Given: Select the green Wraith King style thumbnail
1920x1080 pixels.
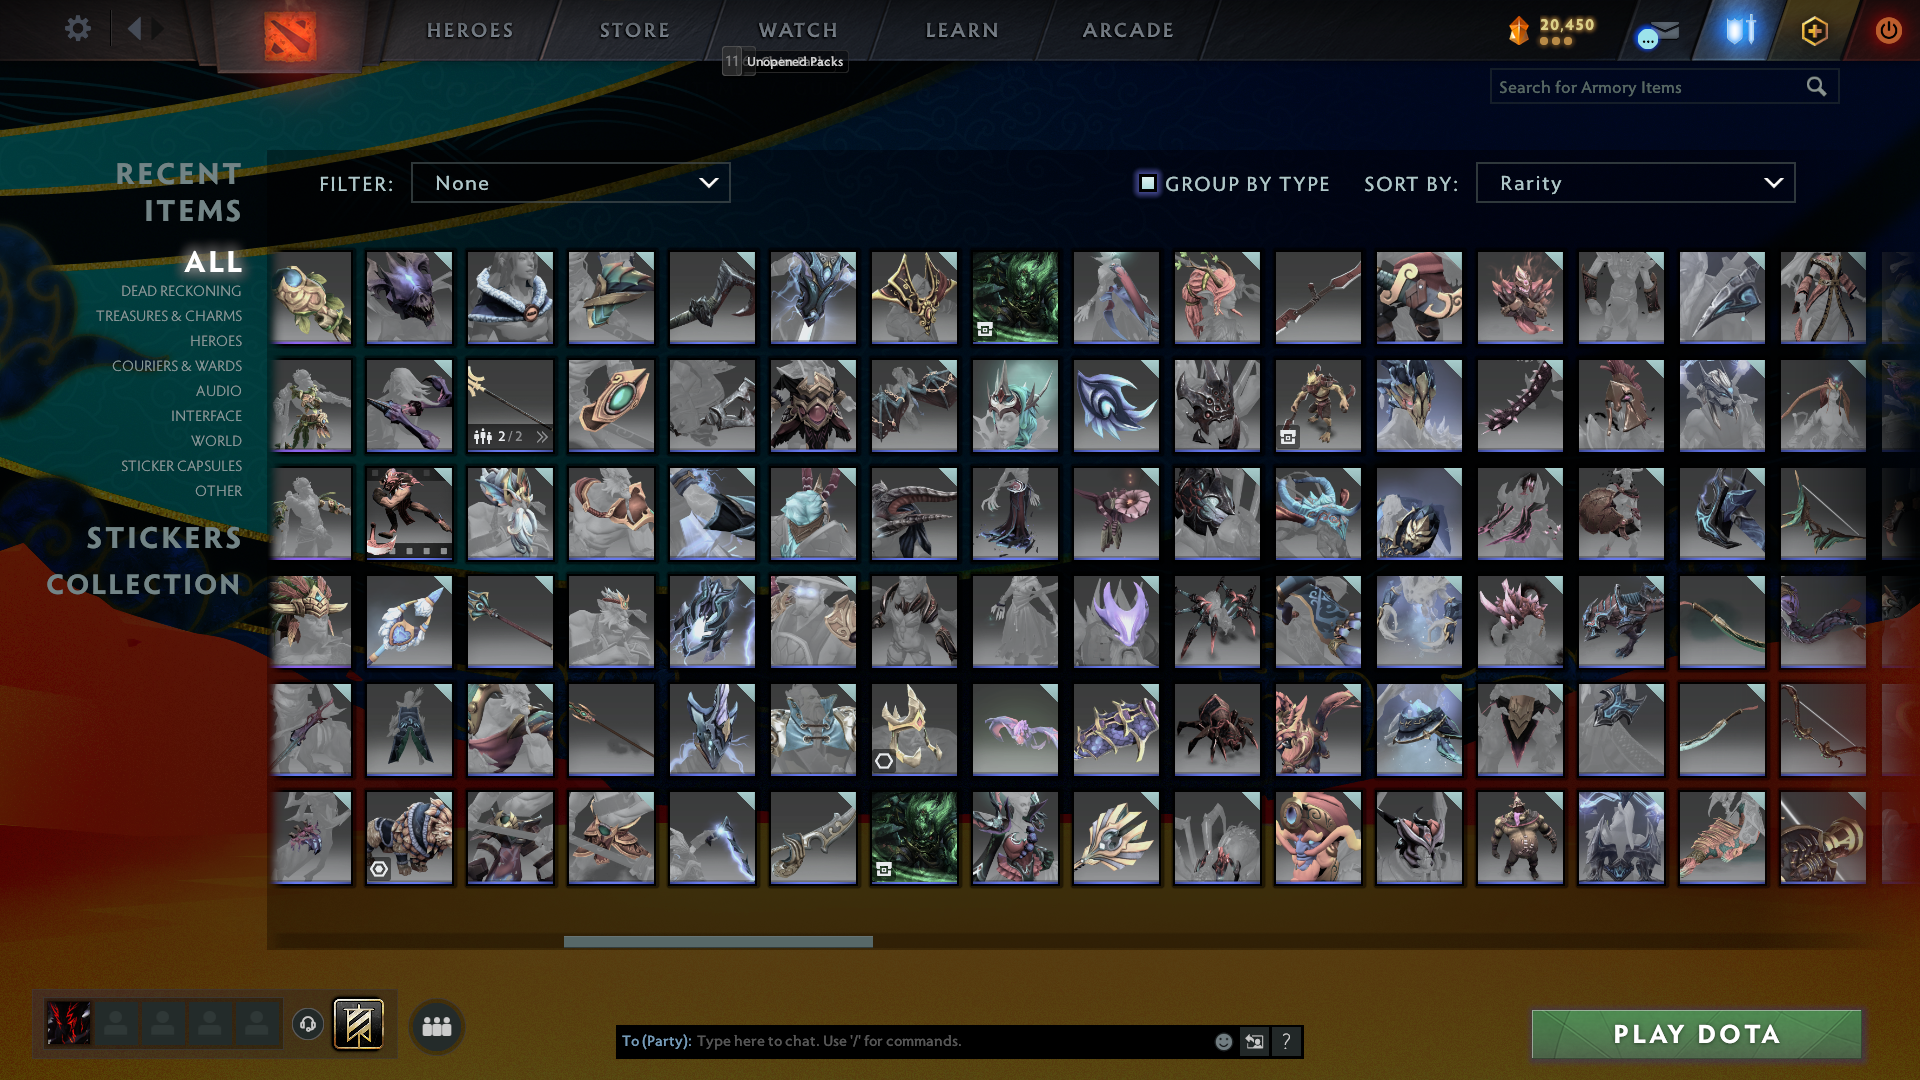Looking at the screenshot, I should [x=1015, y=296].
